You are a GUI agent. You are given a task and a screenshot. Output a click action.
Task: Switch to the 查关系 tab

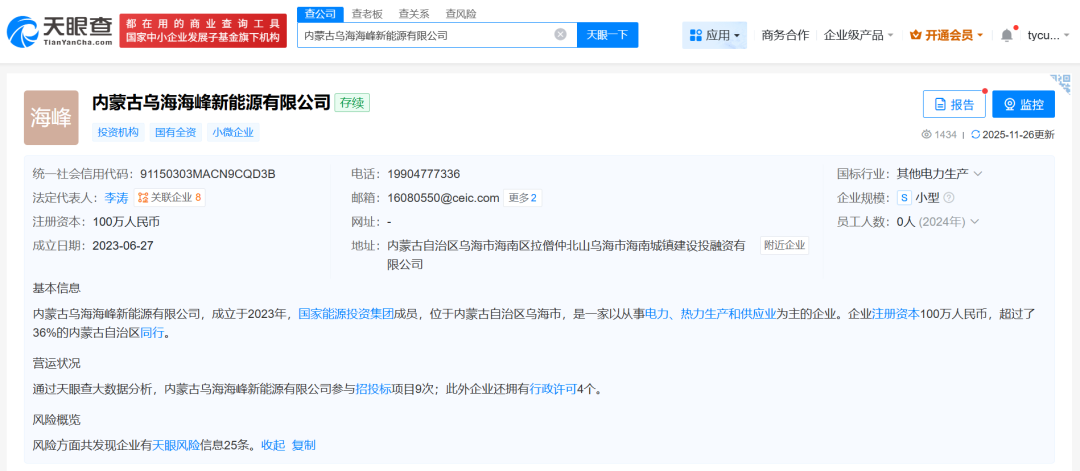click(413, 14)
